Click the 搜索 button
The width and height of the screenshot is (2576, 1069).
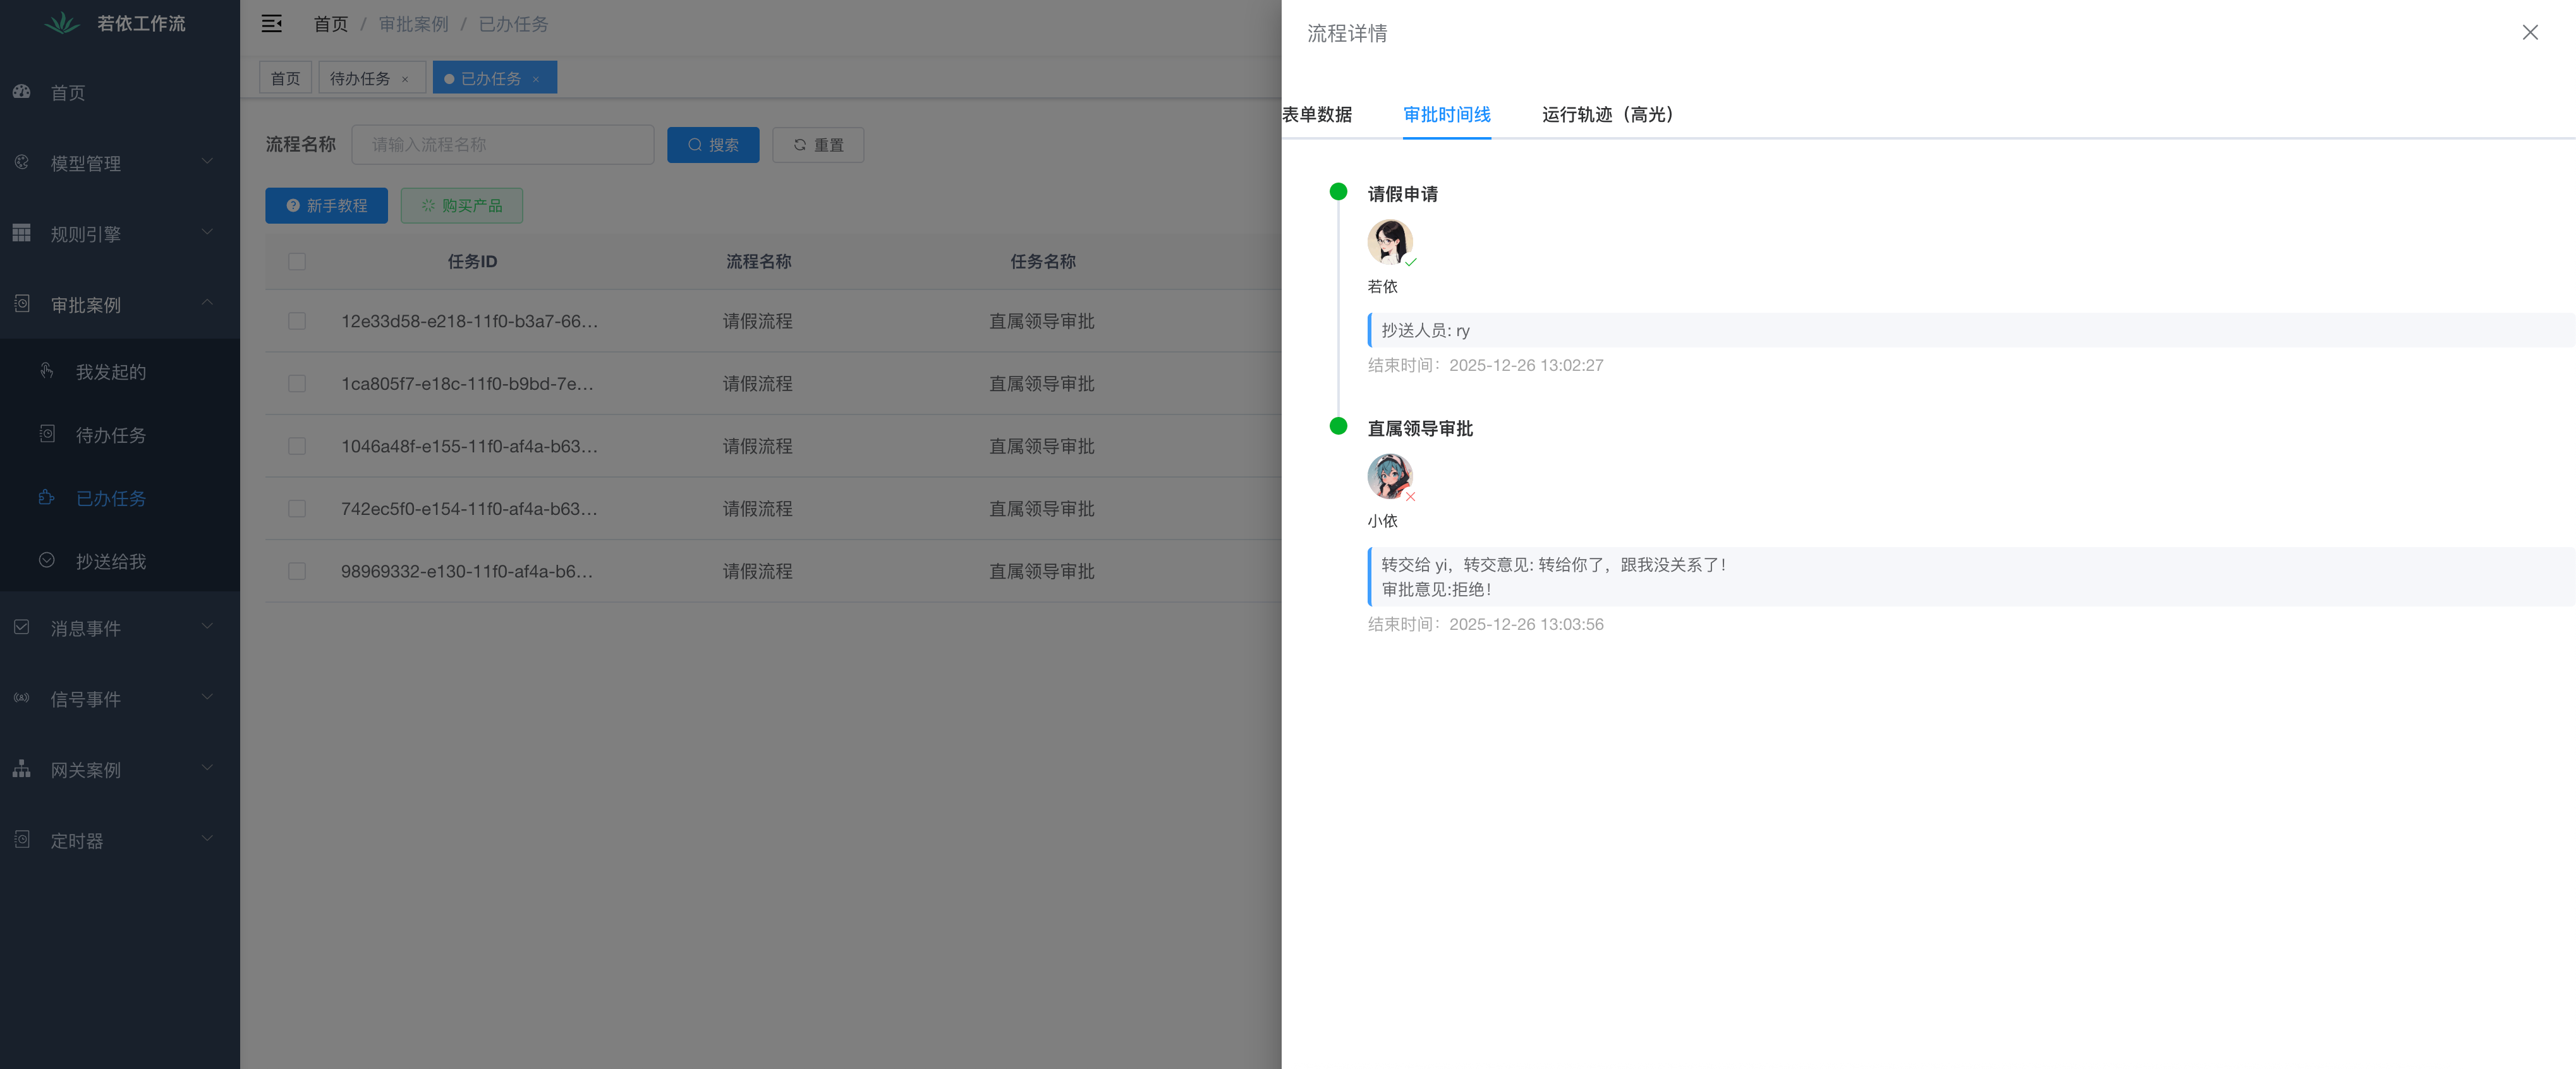[x=713, y=145]
